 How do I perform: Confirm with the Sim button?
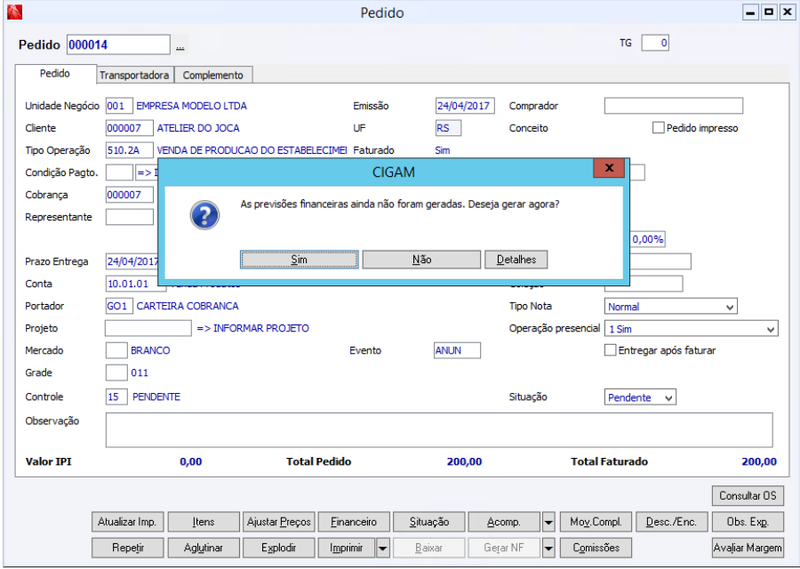point(299,259)
